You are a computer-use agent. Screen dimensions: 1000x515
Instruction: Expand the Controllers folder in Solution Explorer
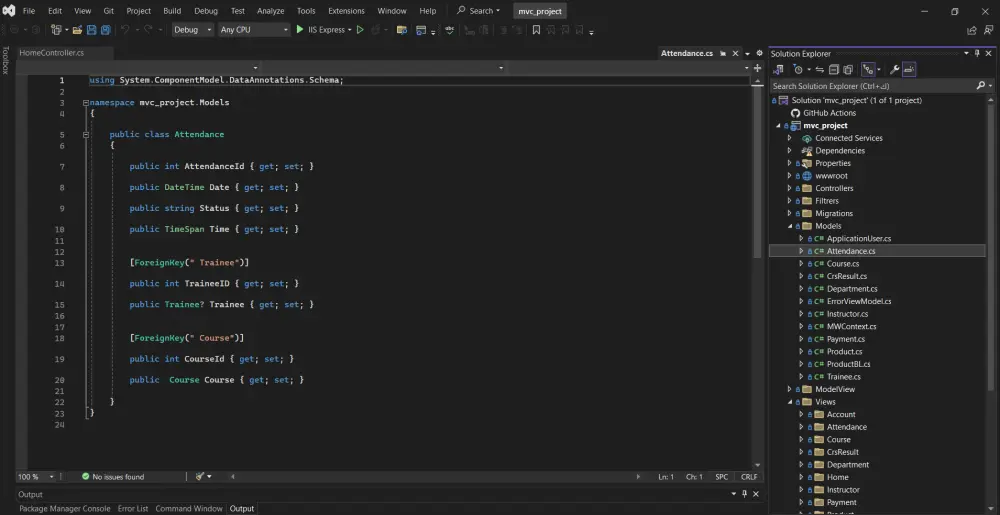click(x=789, y=188)
